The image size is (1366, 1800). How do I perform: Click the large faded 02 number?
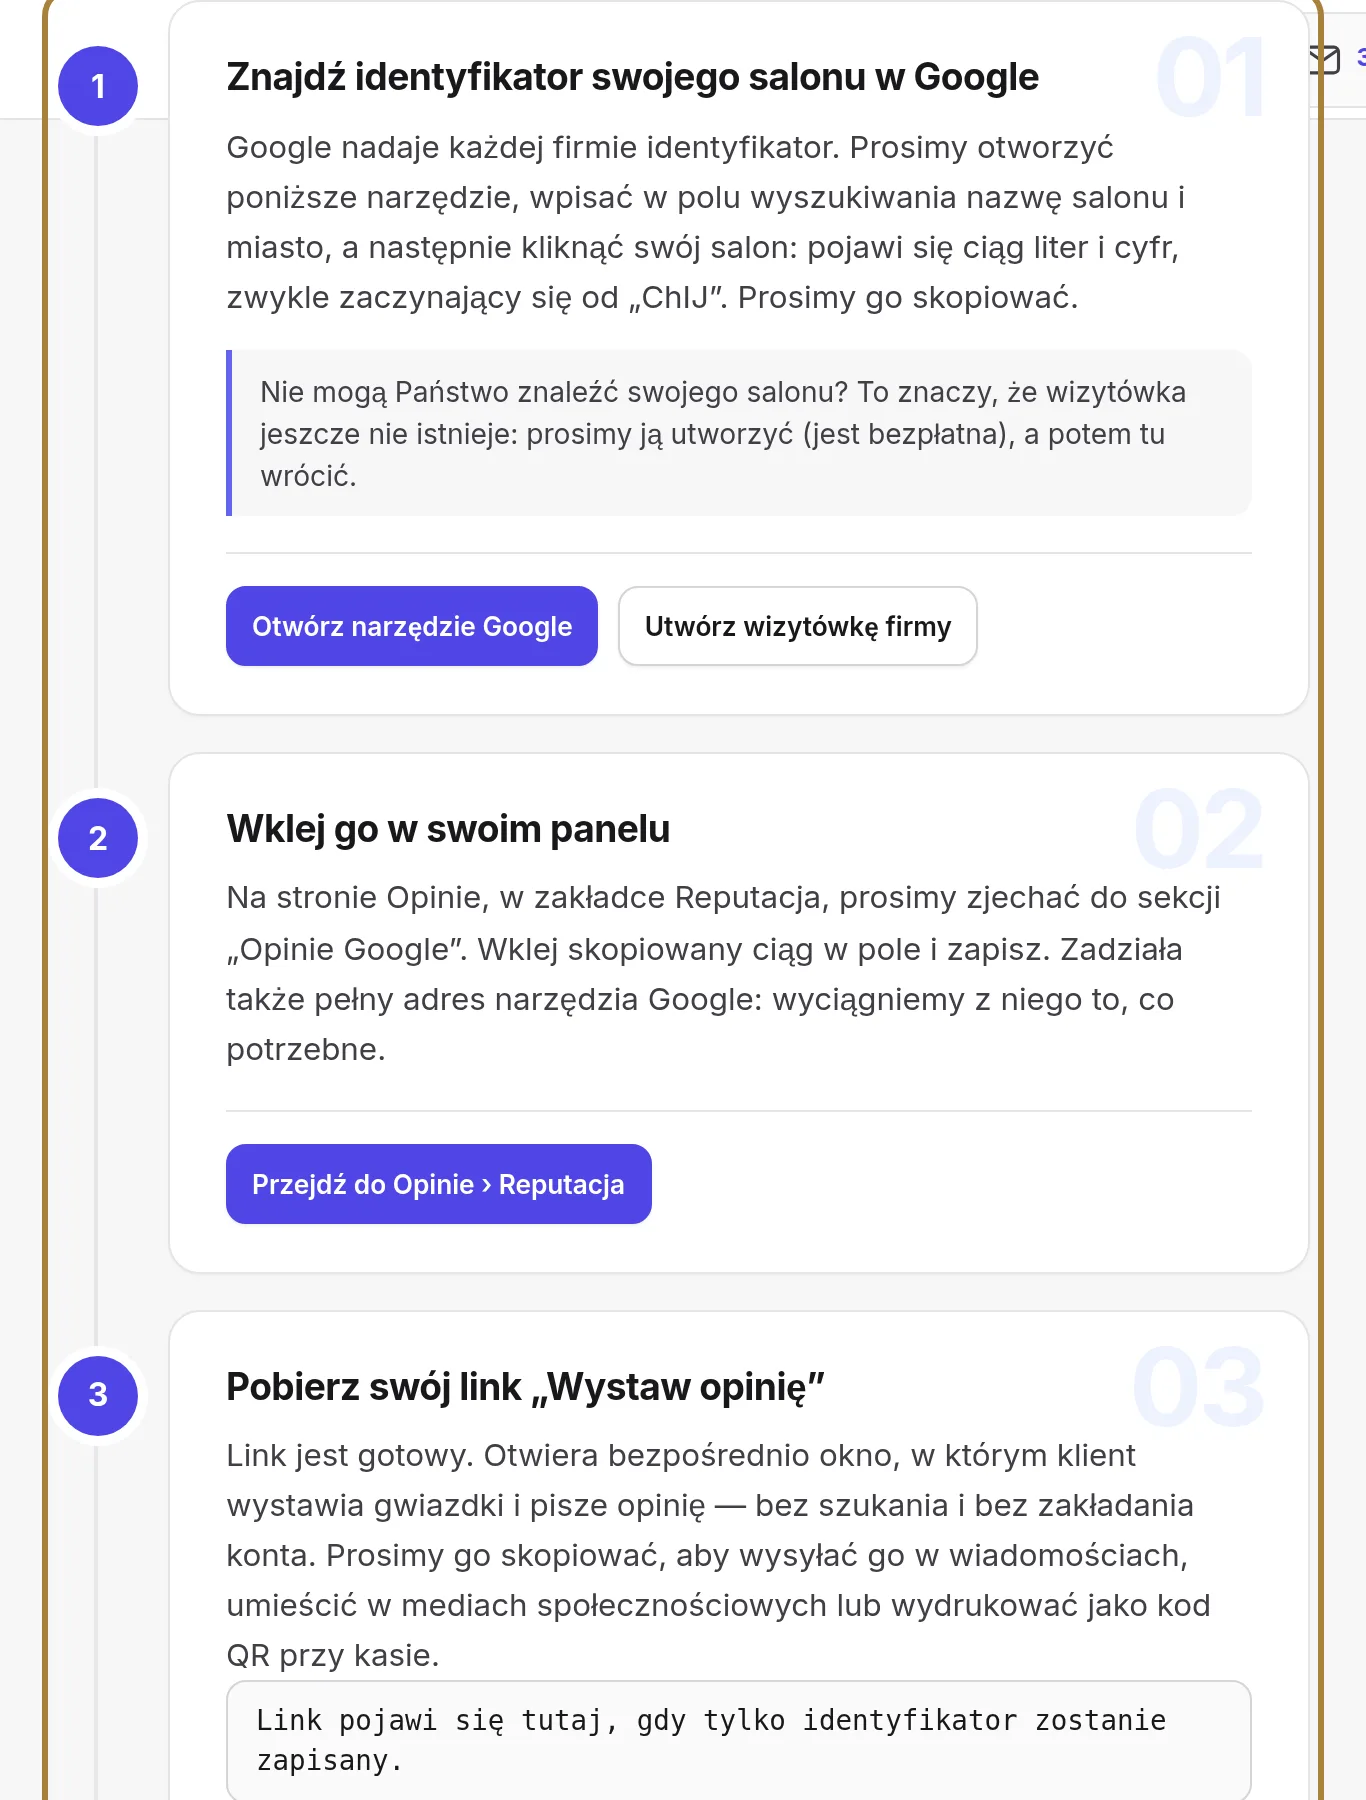tap(1199, 830)
